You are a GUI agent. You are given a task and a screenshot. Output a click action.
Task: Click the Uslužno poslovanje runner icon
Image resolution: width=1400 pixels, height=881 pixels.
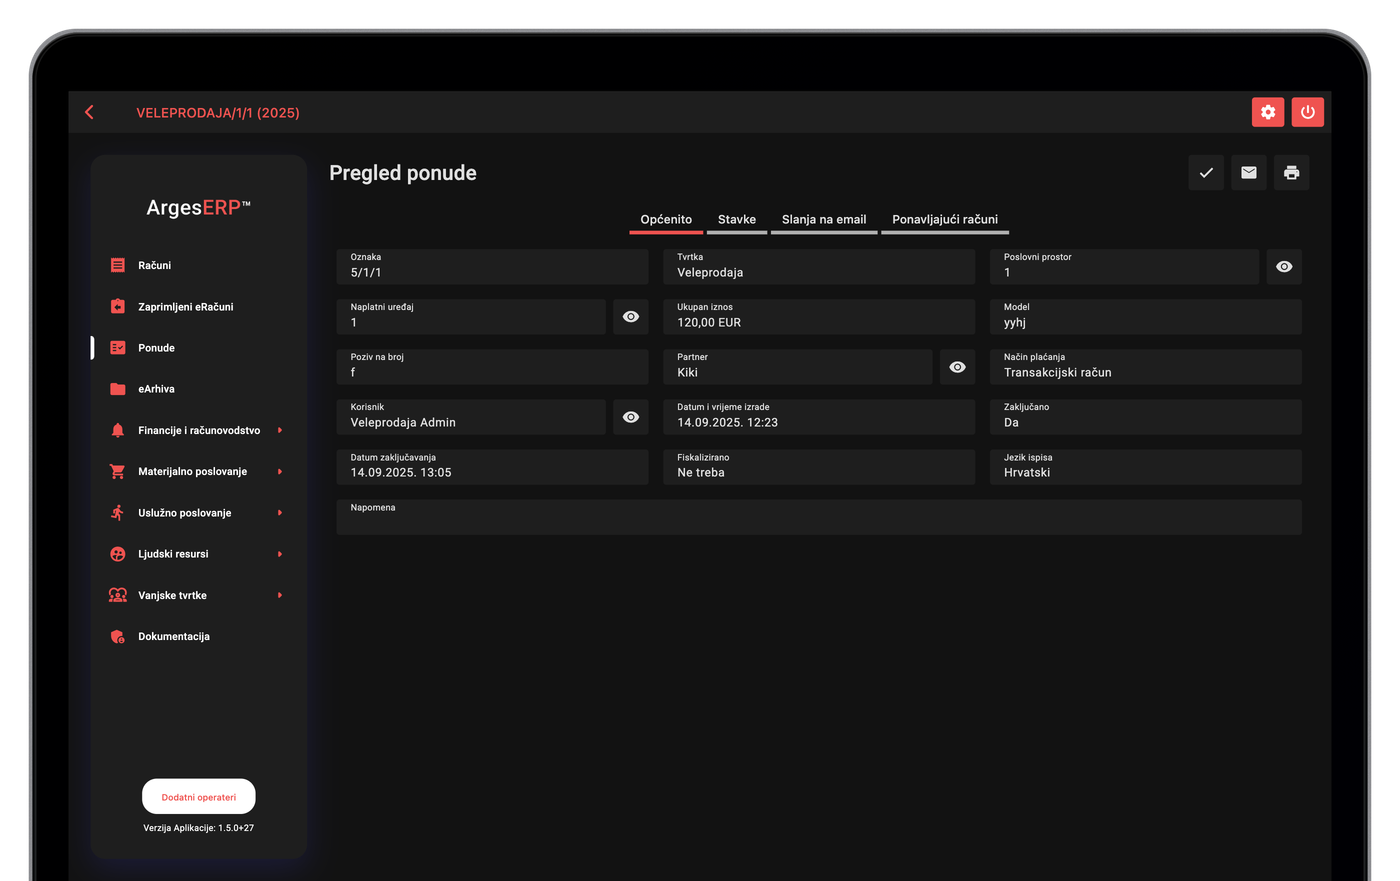118,512
